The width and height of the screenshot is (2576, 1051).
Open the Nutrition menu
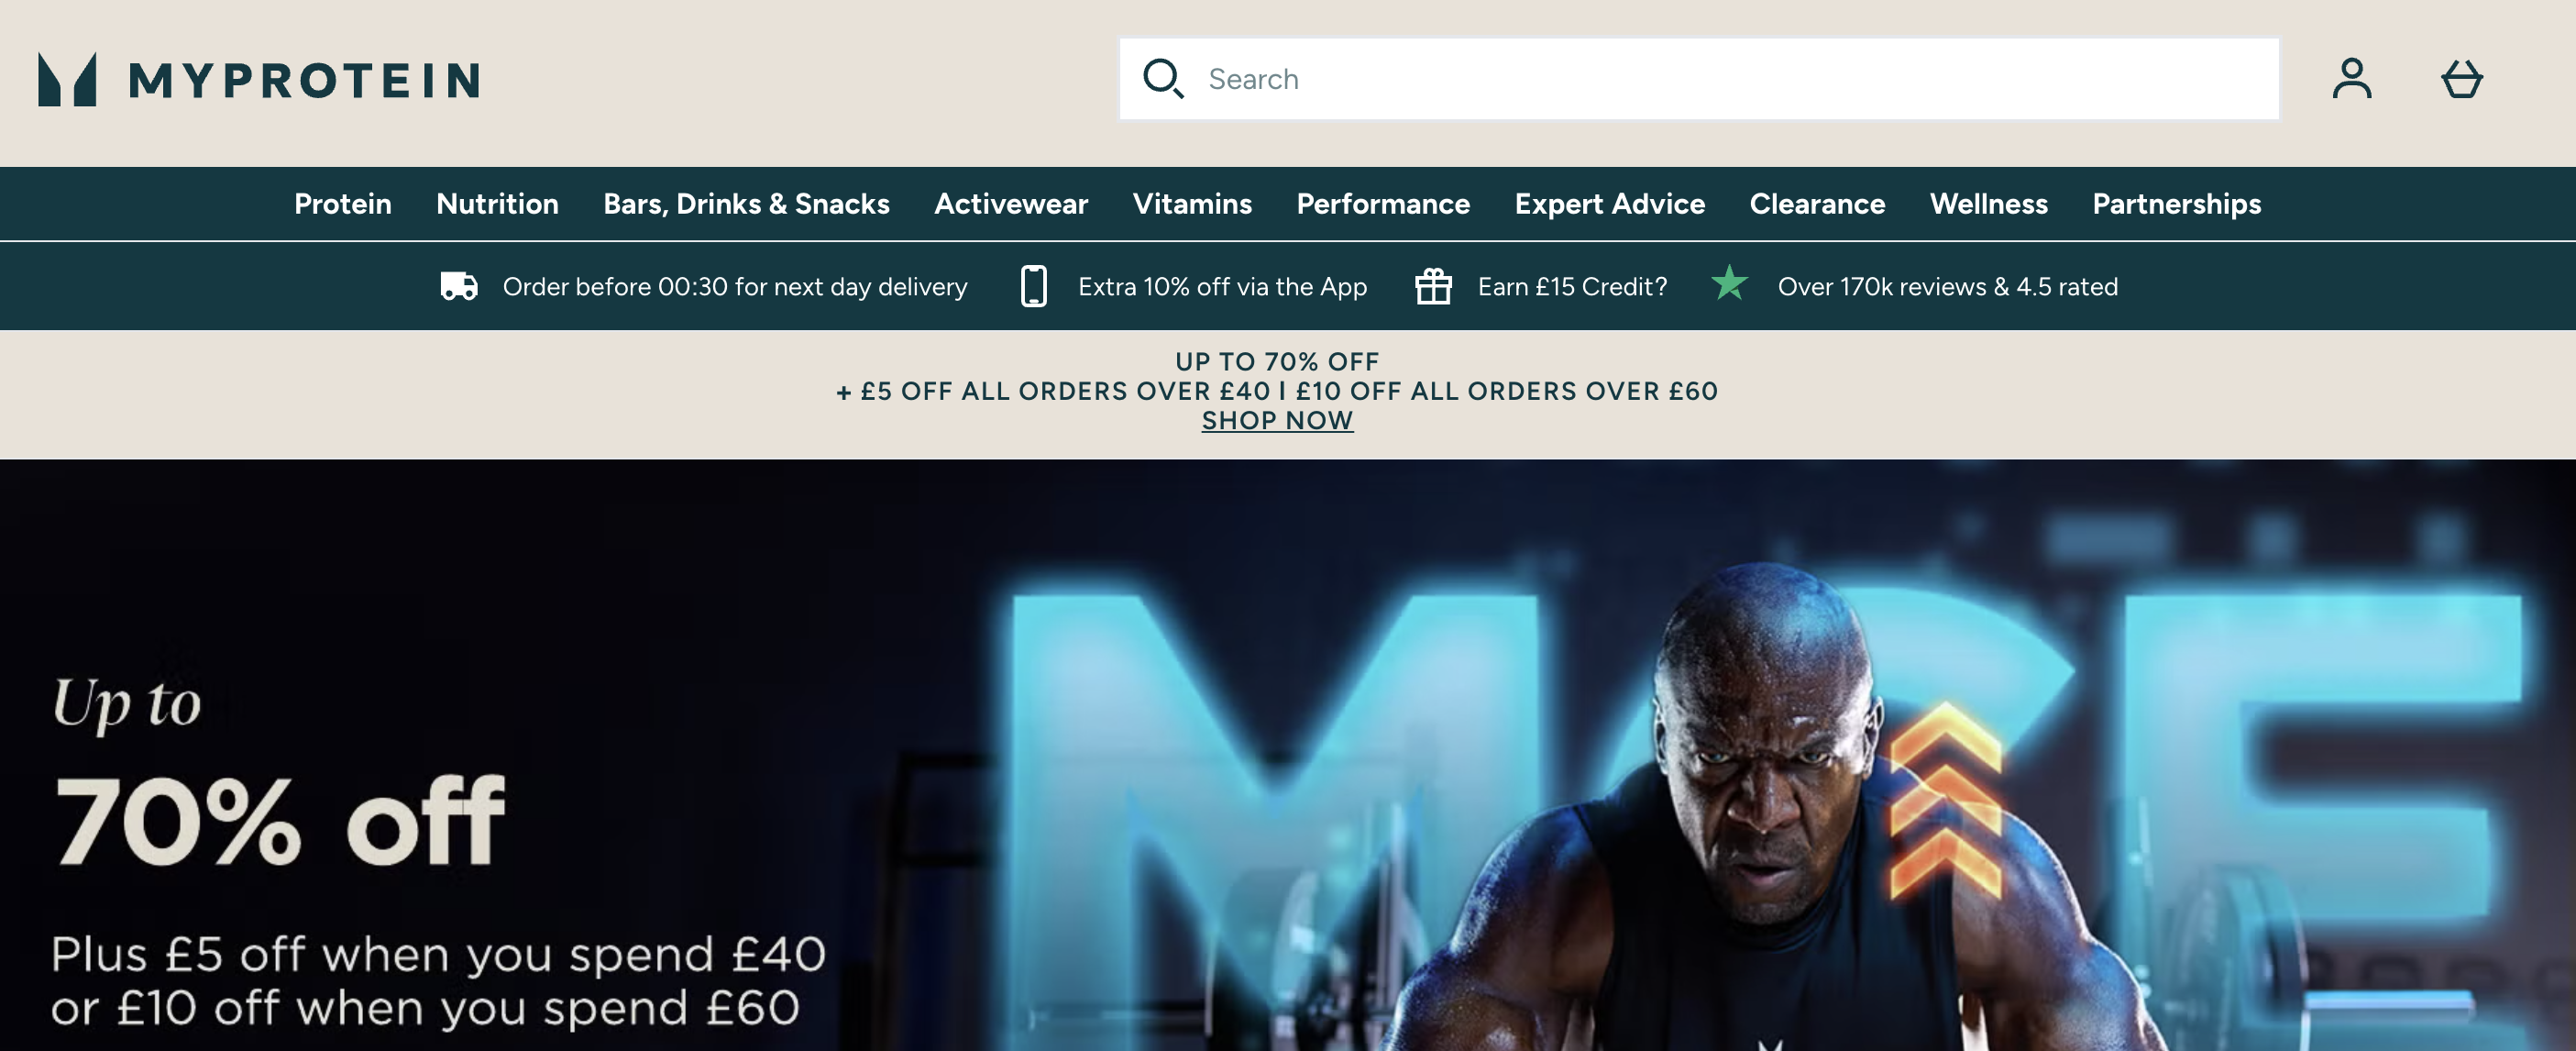pos(497,204)
